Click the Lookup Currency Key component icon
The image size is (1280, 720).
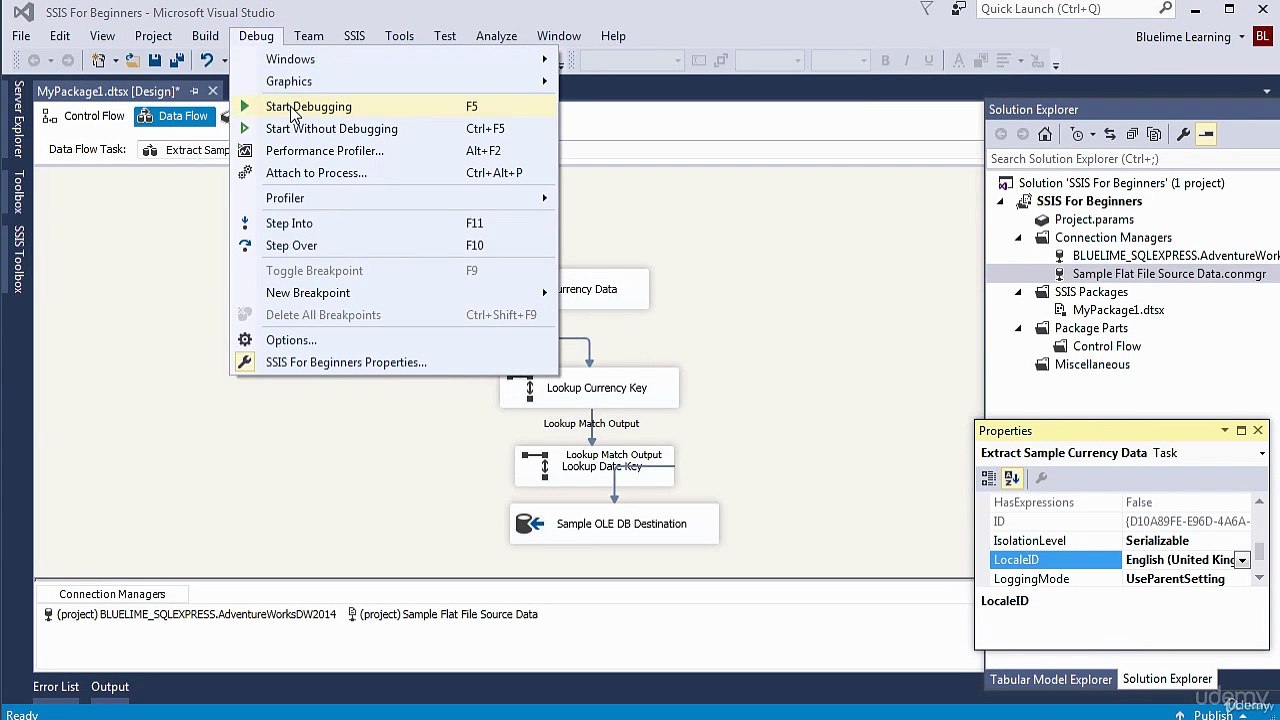click(x=521, y=388)
